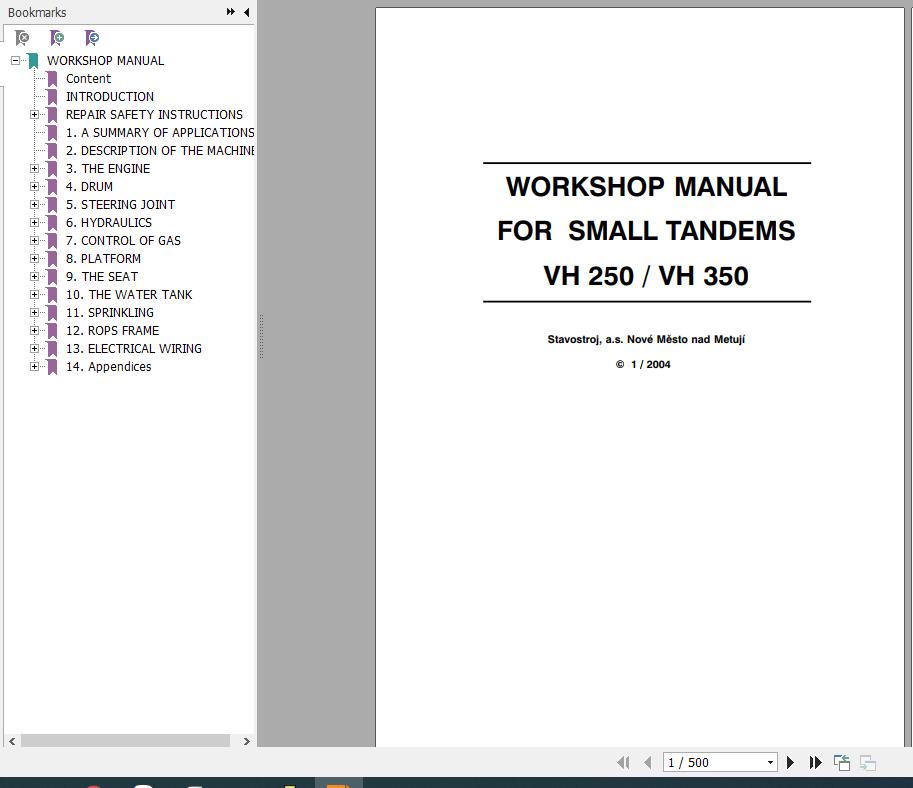The height and width of the screenshot is (788, 913).
Task: Open 2. DESCRIPTION OF THE MACHINE bookmark
Action: 160,151
